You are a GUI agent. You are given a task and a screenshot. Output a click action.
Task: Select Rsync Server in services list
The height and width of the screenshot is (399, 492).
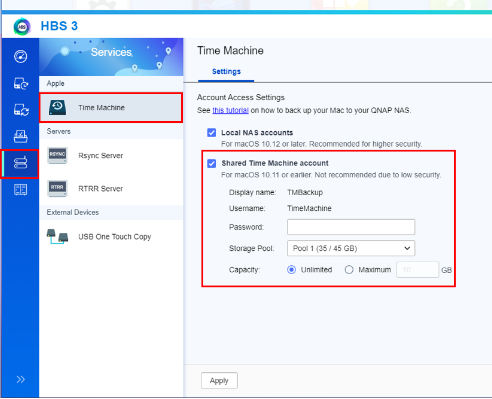pos(111,155)
